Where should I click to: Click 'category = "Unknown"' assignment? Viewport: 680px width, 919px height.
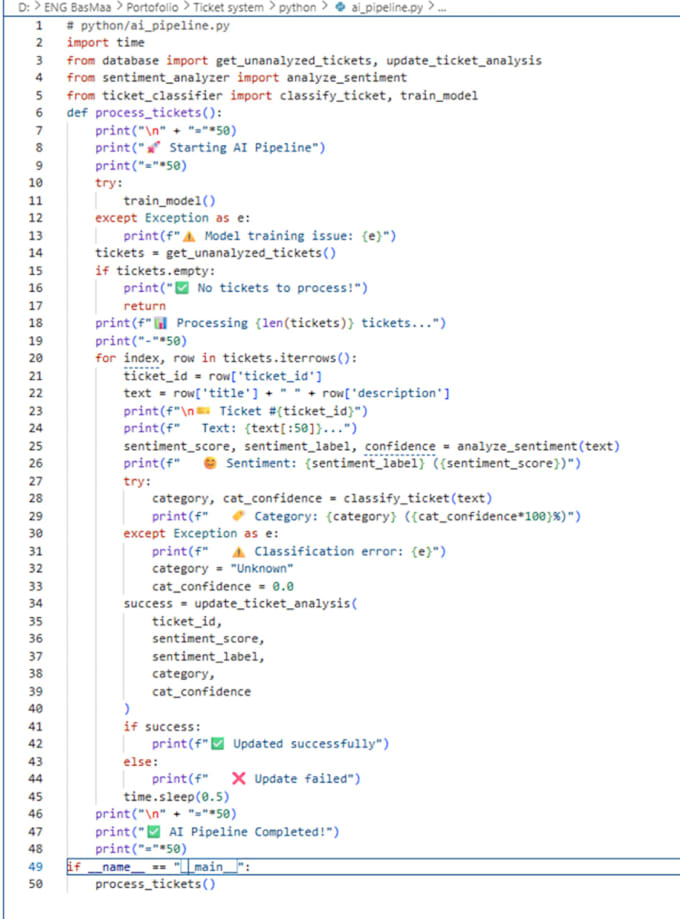click(x=222, y=569)
